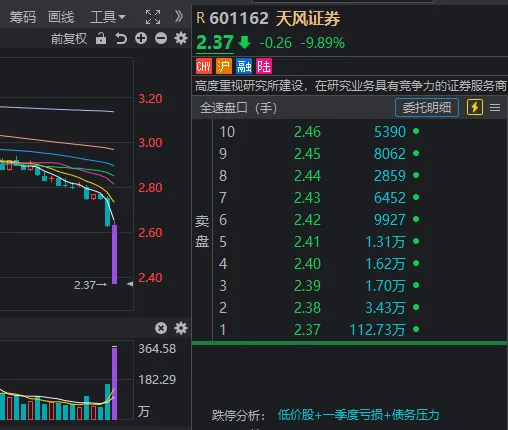Click the undo arrow icon
Image resolution: width=508 pixels, height=430 pixels.
(x=121, y=38)
